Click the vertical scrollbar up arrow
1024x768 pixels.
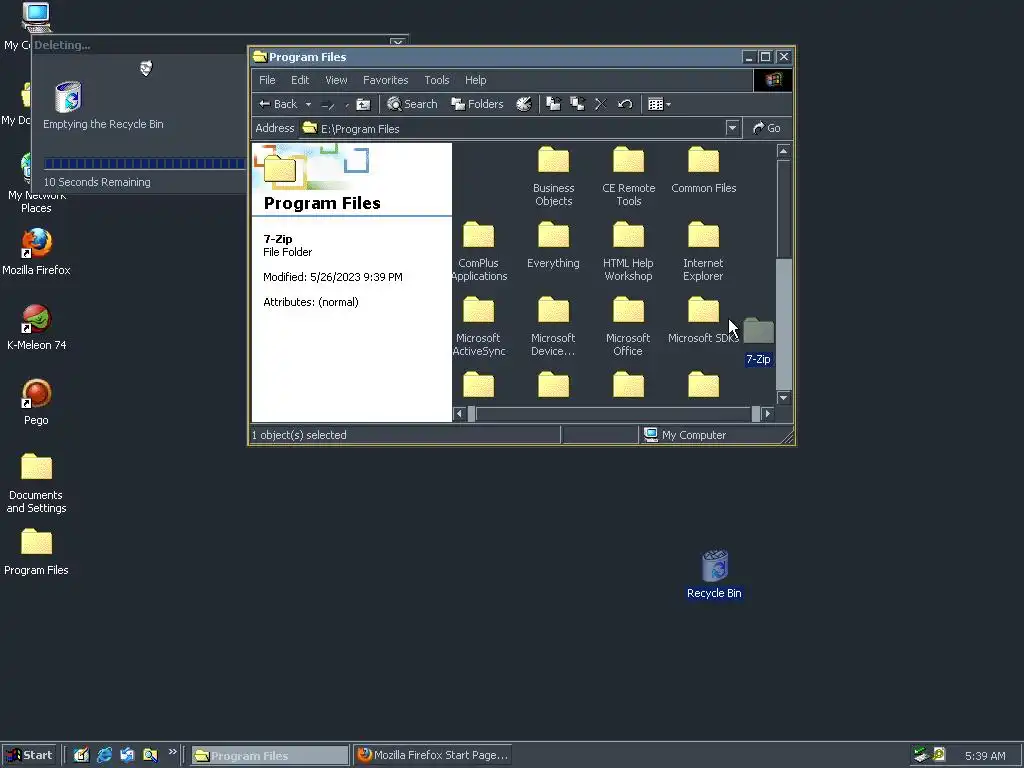click(784, 152)
